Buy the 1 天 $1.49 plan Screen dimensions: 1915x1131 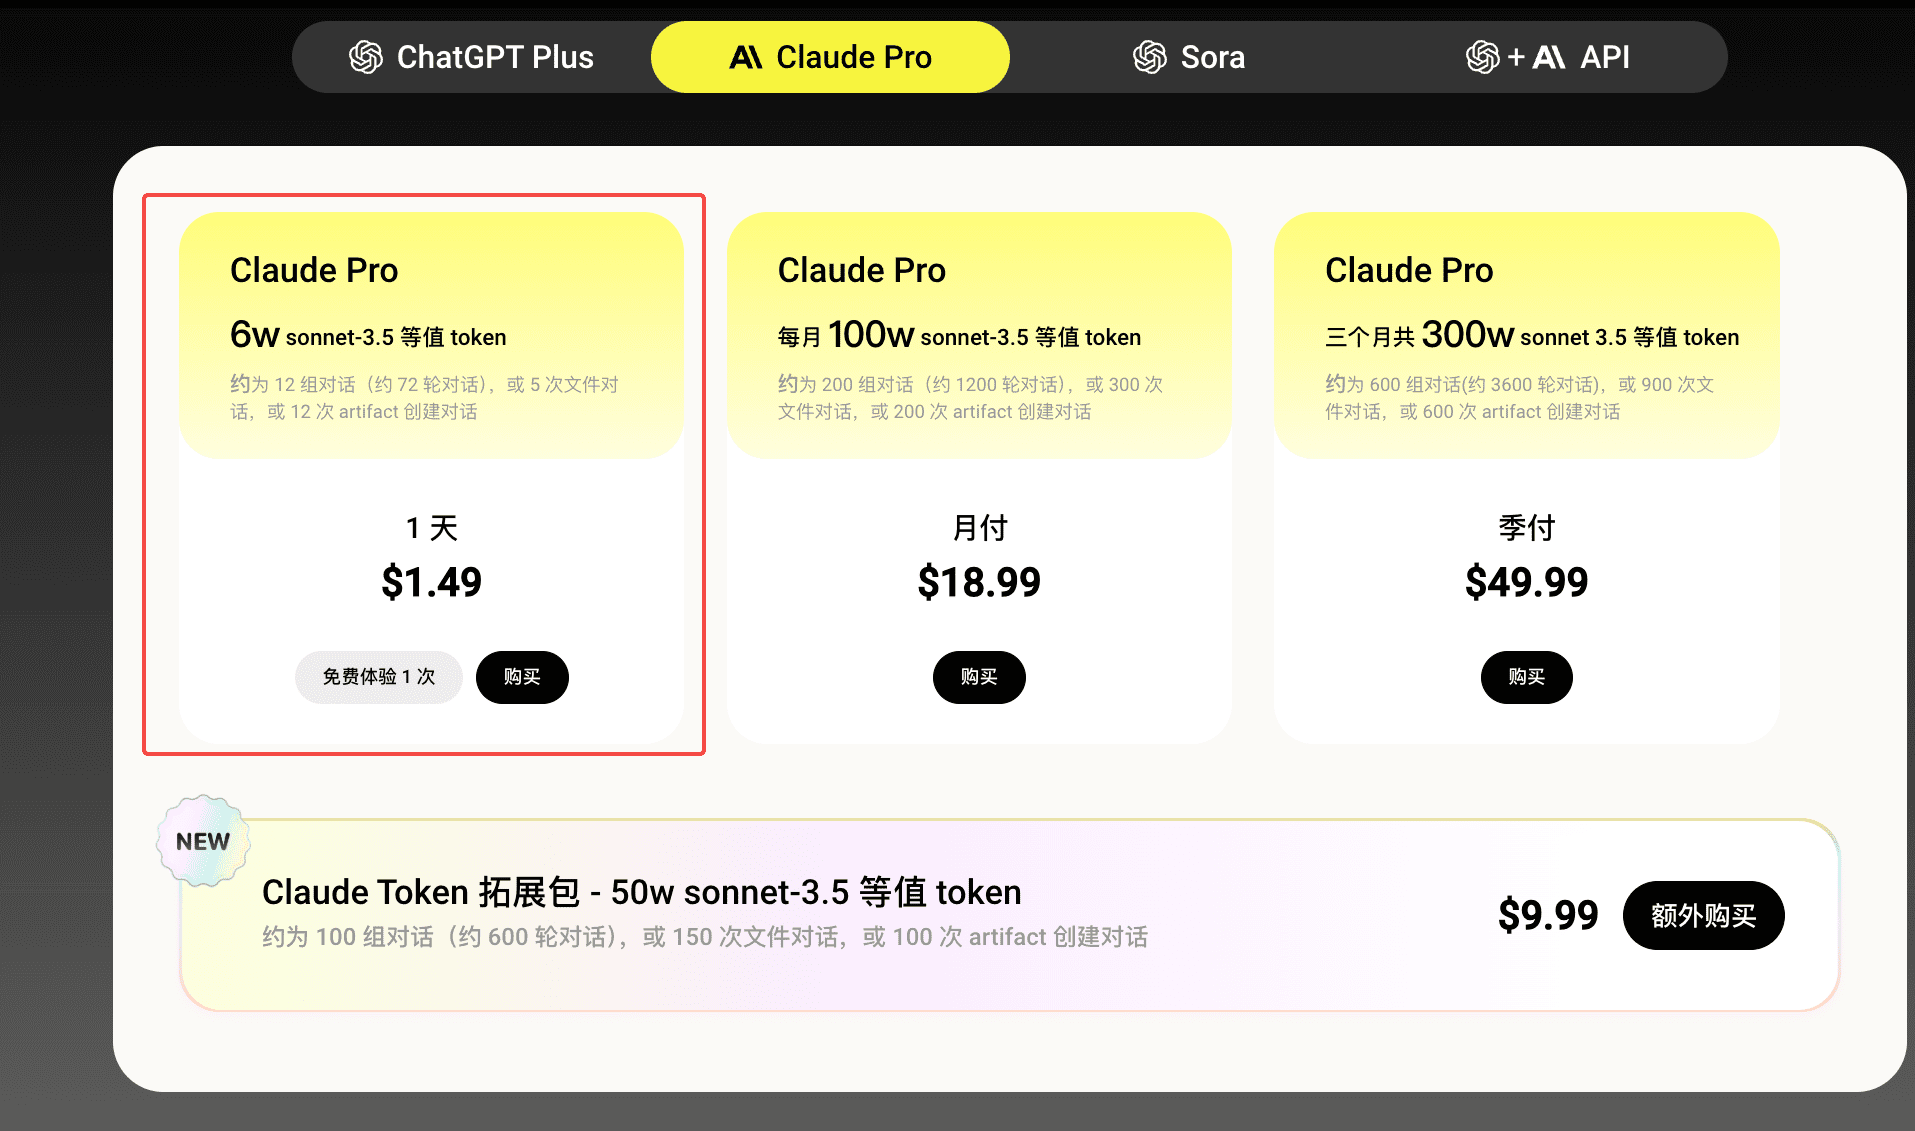click(522, 677)
